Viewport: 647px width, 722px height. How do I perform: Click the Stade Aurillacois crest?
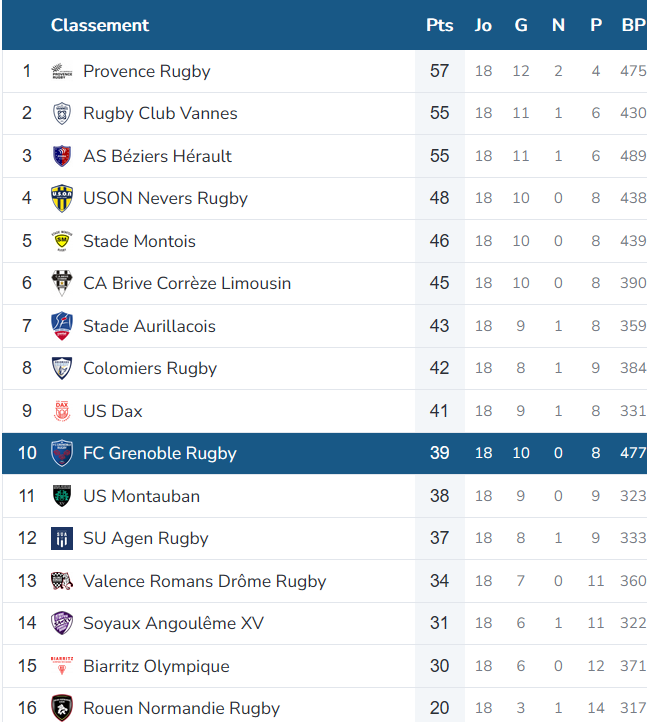[62, 326]
